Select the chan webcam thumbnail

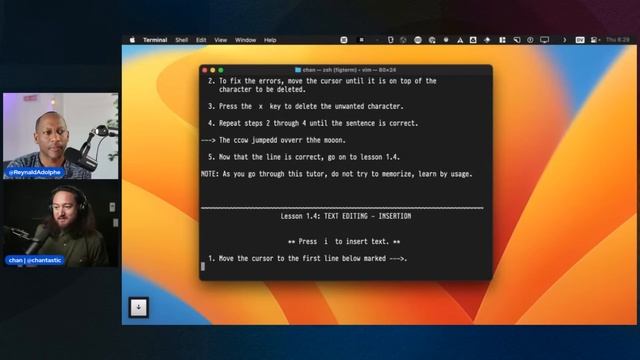tap(61, 224)
